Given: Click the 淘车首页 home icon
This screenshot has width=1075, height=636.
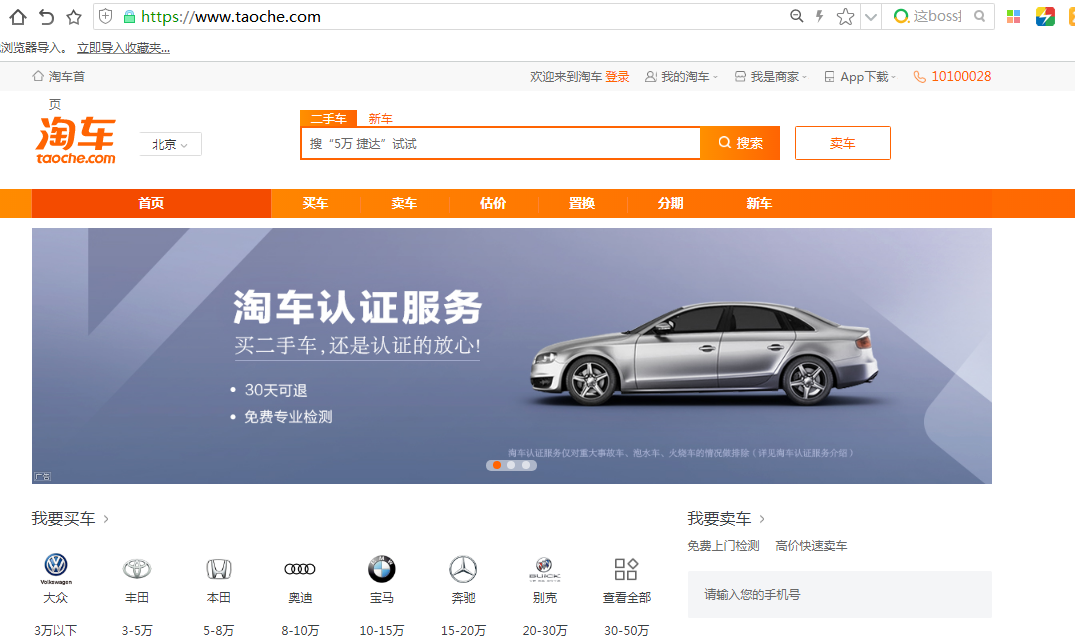Looking at the screenshot, I should [38, 76].
